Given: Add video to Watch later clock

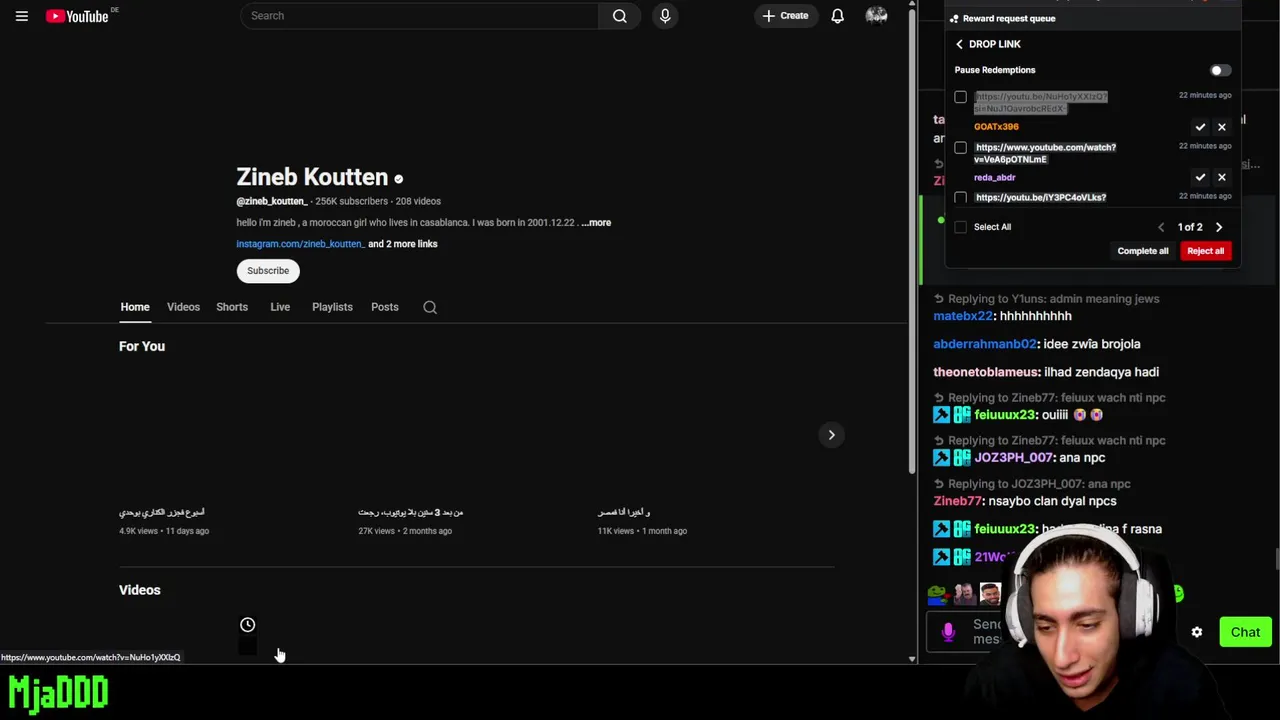Looking at the screenshot, I should 248,625.
